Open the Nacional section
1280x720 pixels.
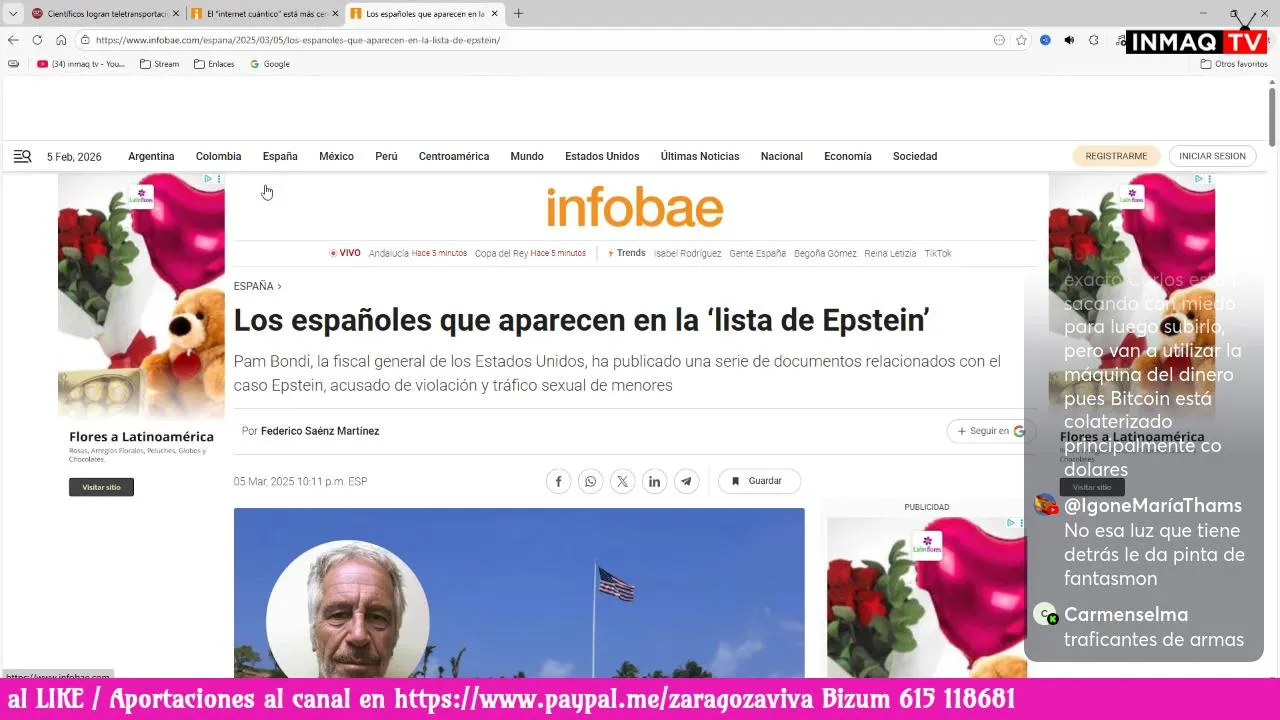782,156
